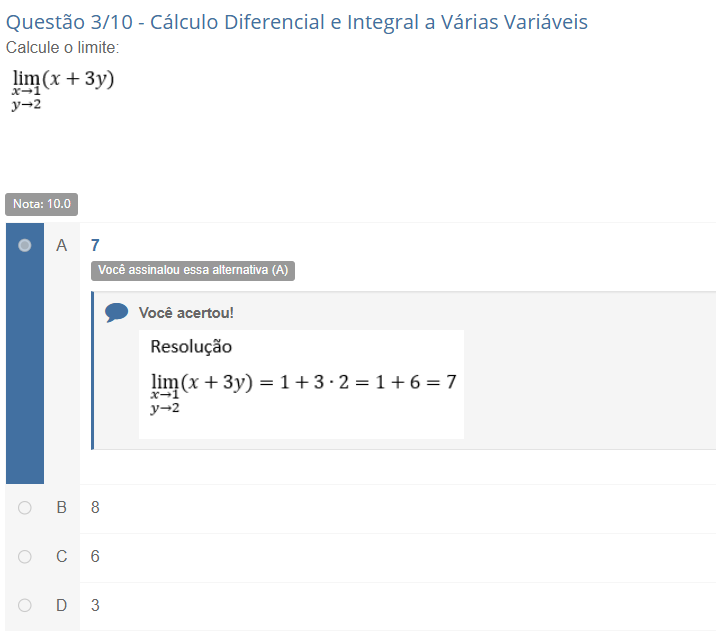
Task: Click the "Nota: 10.0" grade badge
Action: (x=42, y=204)
